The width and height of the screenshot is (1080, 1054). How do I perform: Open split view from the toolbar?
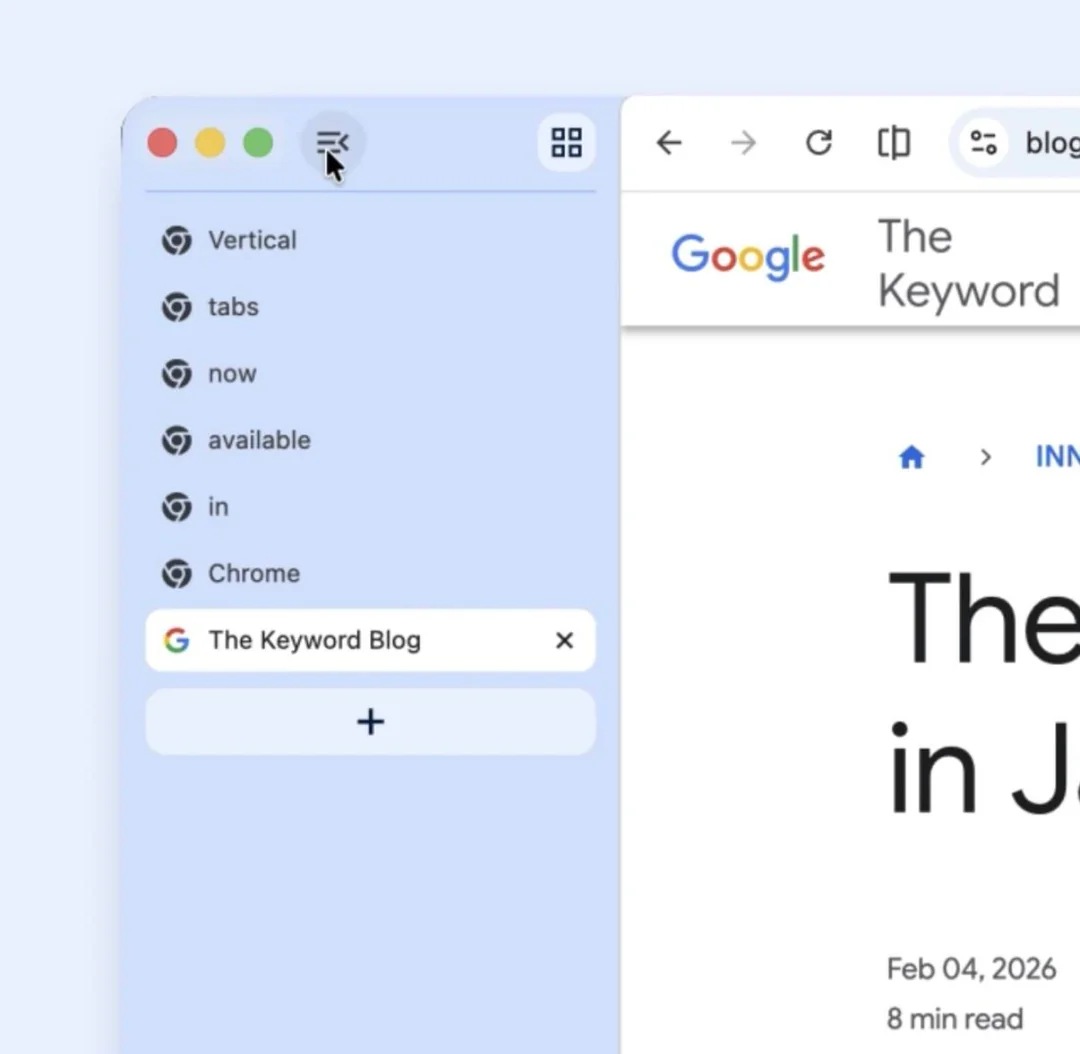893,143
